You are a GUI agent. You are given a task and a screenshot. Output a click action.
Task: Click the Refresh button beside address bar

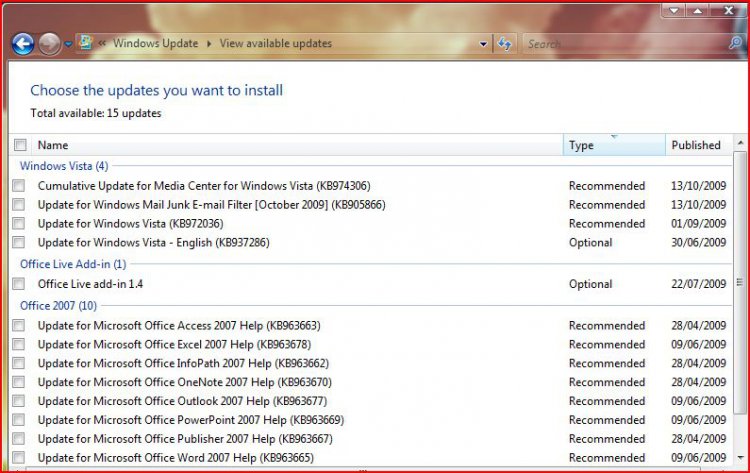505,44
